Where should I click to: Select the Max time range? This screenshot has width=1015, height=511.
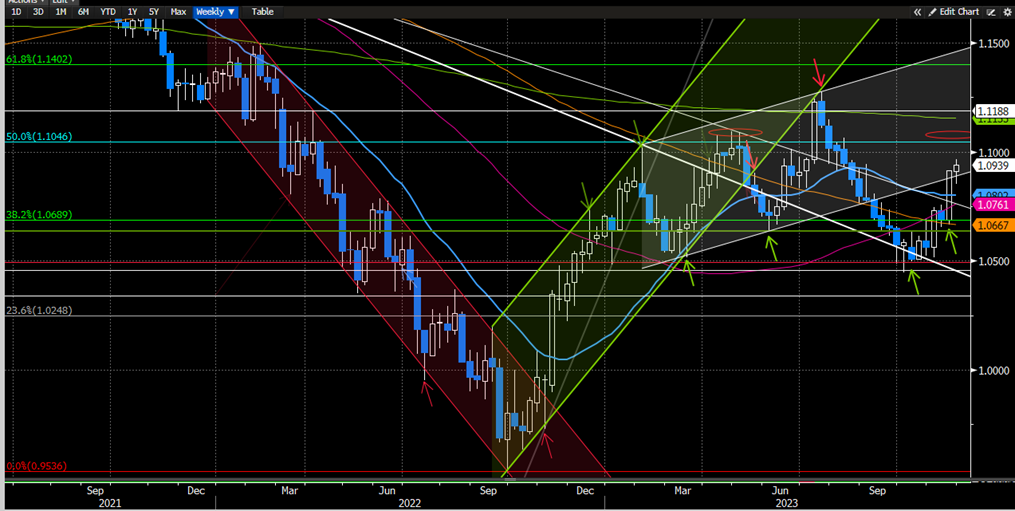tap(178, 12)
